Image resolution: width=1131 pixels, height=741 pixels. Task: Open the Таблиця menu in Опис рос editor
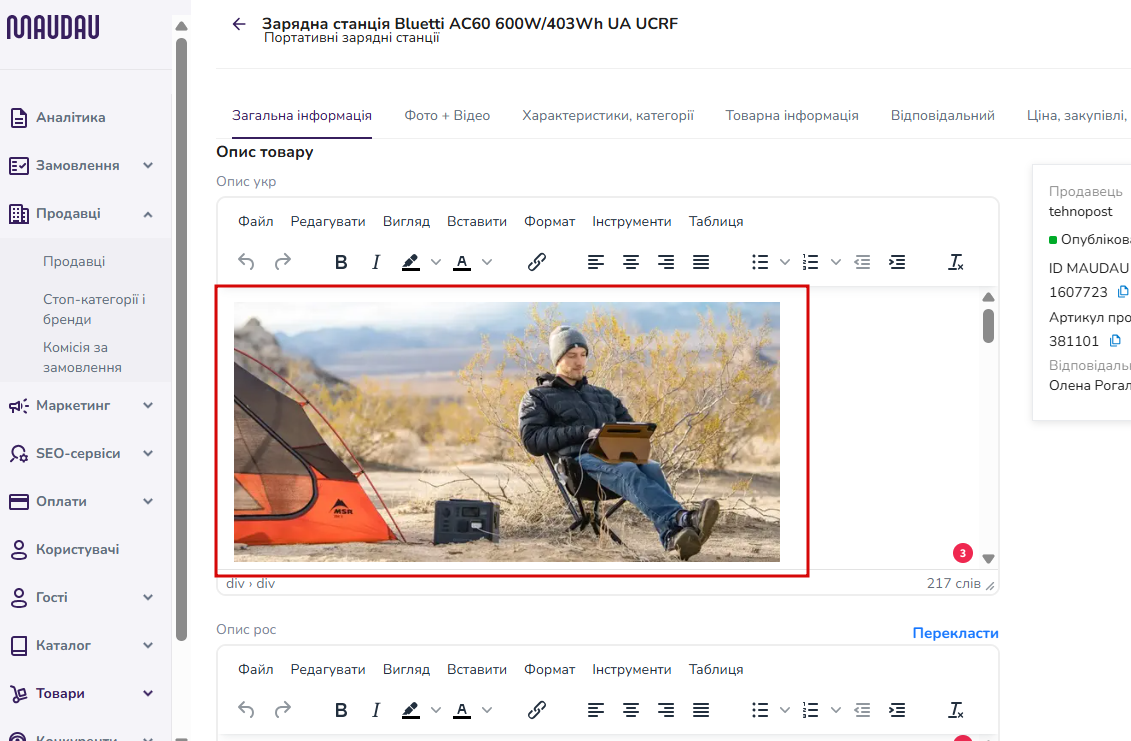coord(716,670)
